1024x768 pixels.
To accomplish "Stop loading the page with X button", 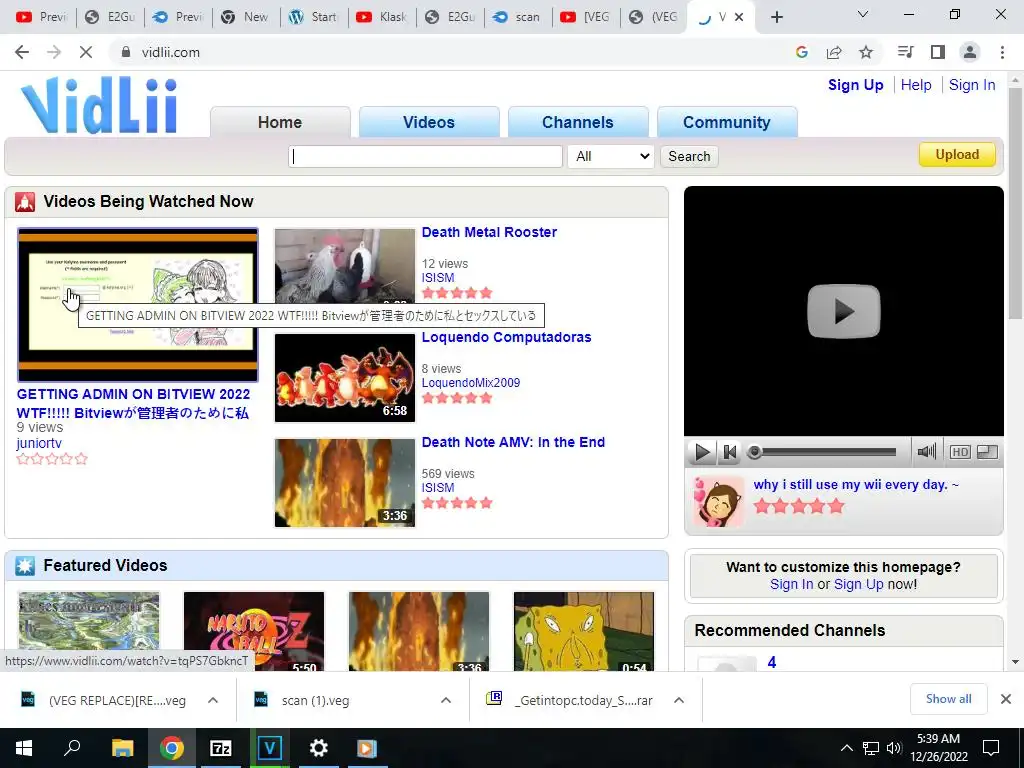I will pyautogui.click(x=86, y=52).
